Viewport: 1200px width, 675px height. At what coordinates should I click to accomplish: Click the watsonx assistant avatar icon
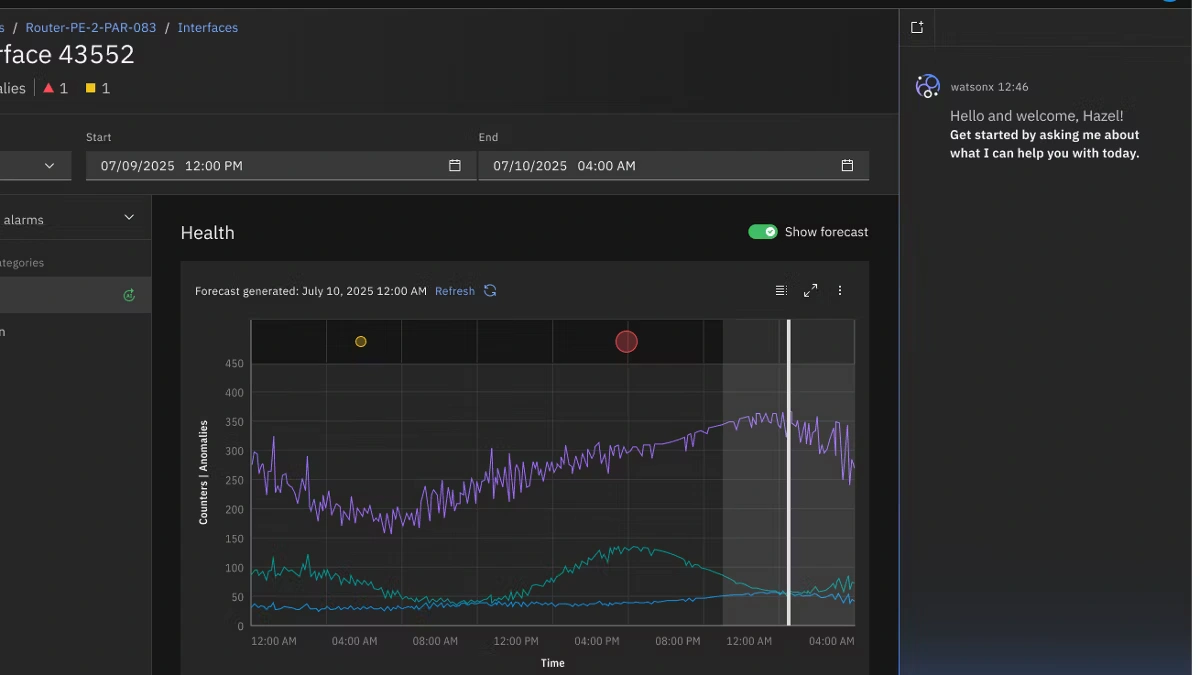coord(927,86)
